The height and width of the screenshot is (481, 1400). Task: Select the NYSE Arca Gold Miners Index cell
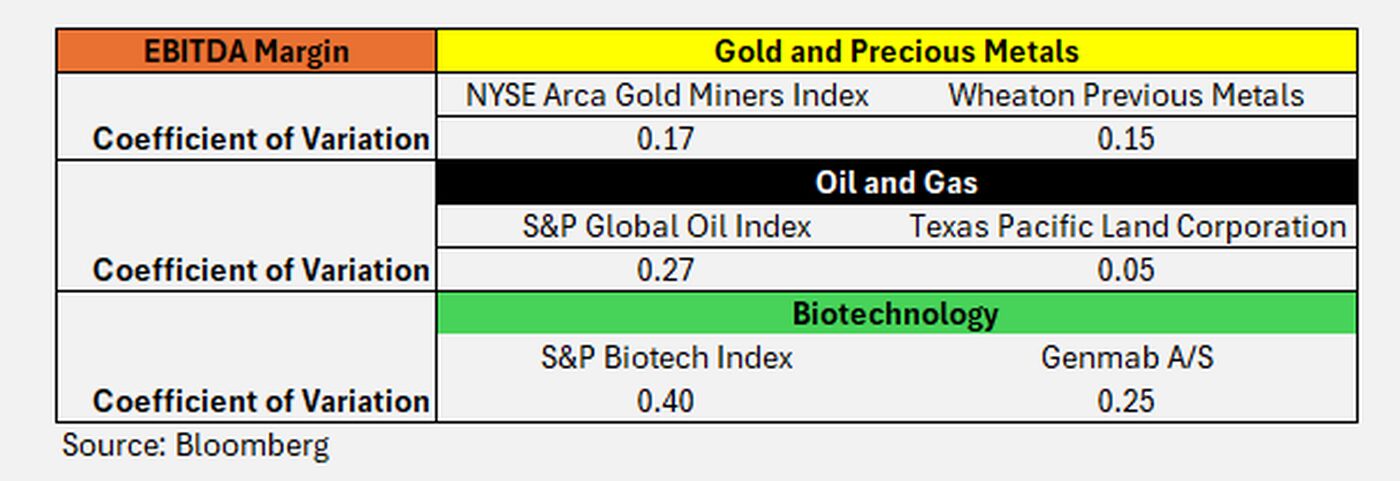coord(667,95)
